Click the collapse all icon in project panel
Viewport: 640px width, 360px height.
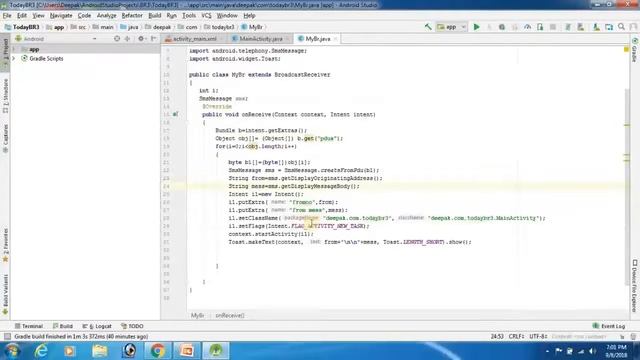[x=127, y=39]
